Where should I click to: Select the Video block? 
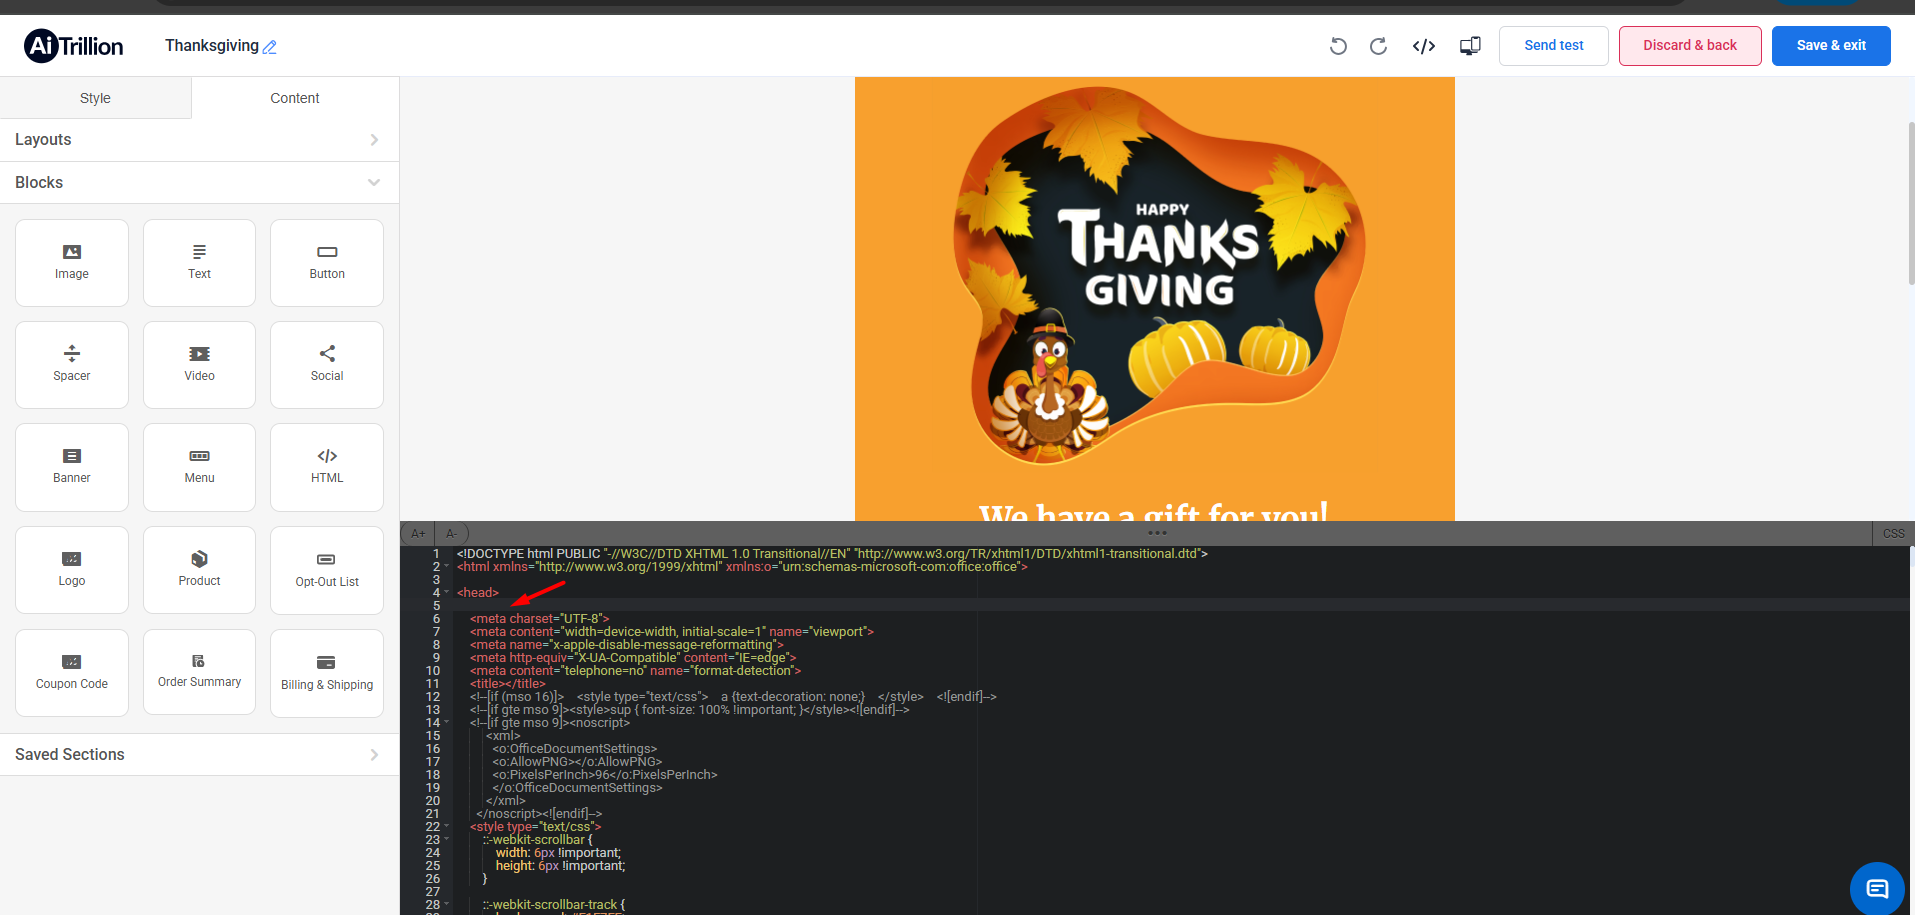coord(199,364)
